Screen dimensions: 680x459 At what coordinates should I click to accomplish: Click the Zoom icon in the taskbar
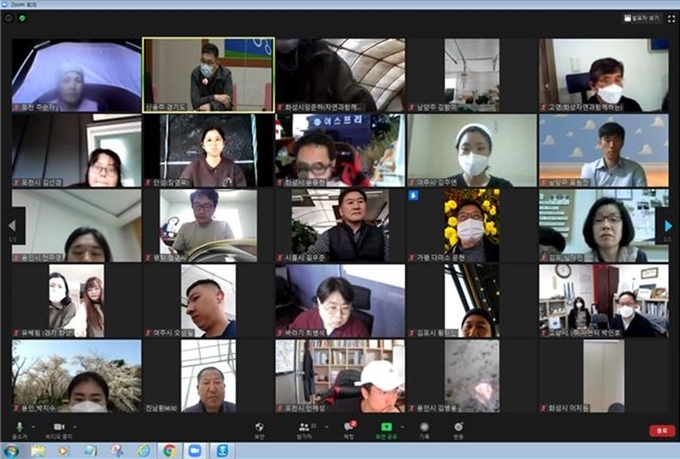coord(195,451)
